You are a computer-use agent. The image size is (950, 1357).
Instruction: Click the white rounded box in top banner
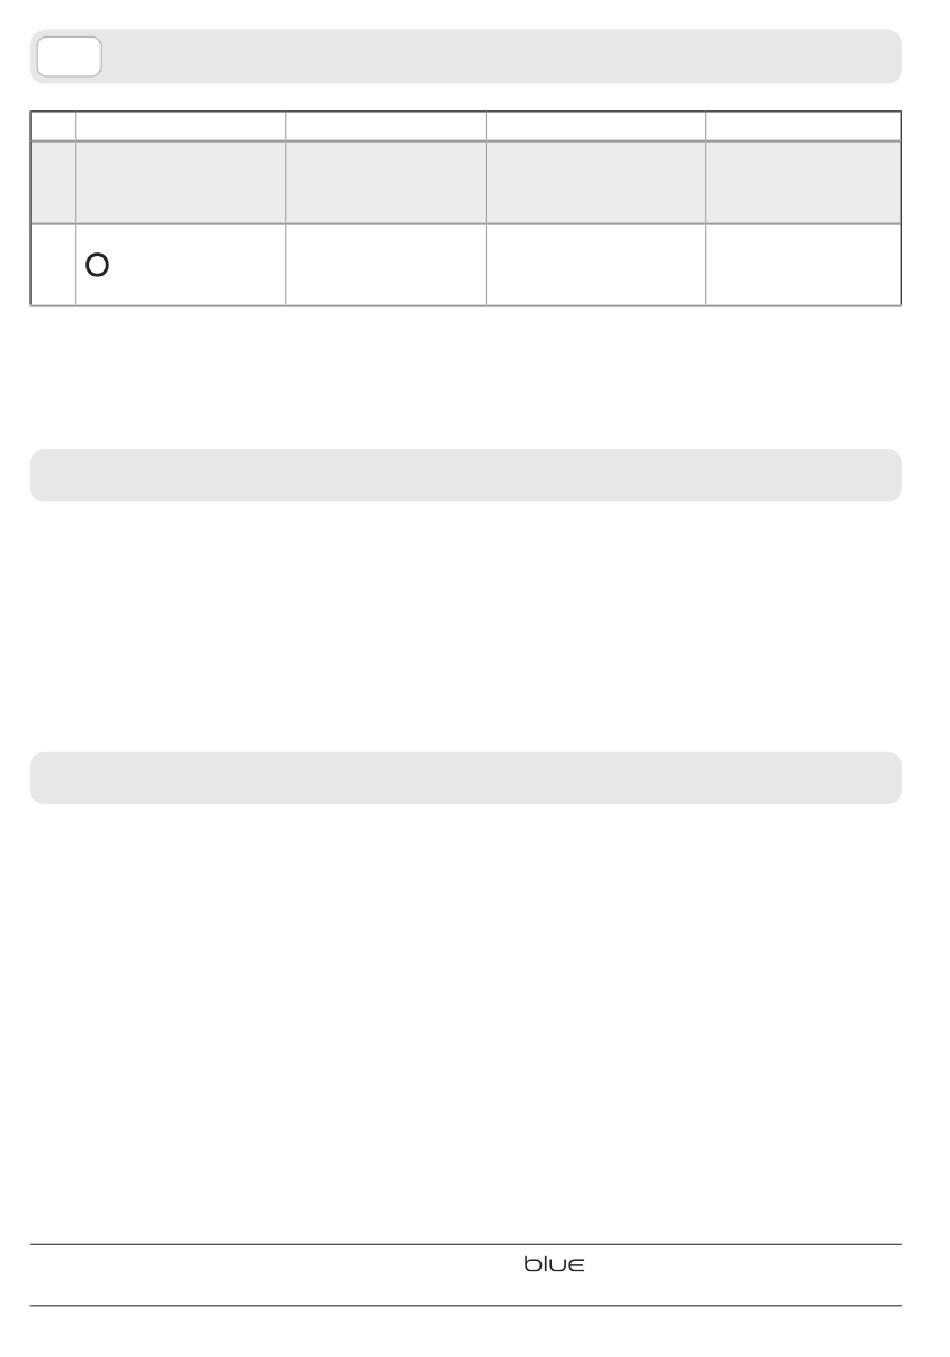[x=68, y=57]
